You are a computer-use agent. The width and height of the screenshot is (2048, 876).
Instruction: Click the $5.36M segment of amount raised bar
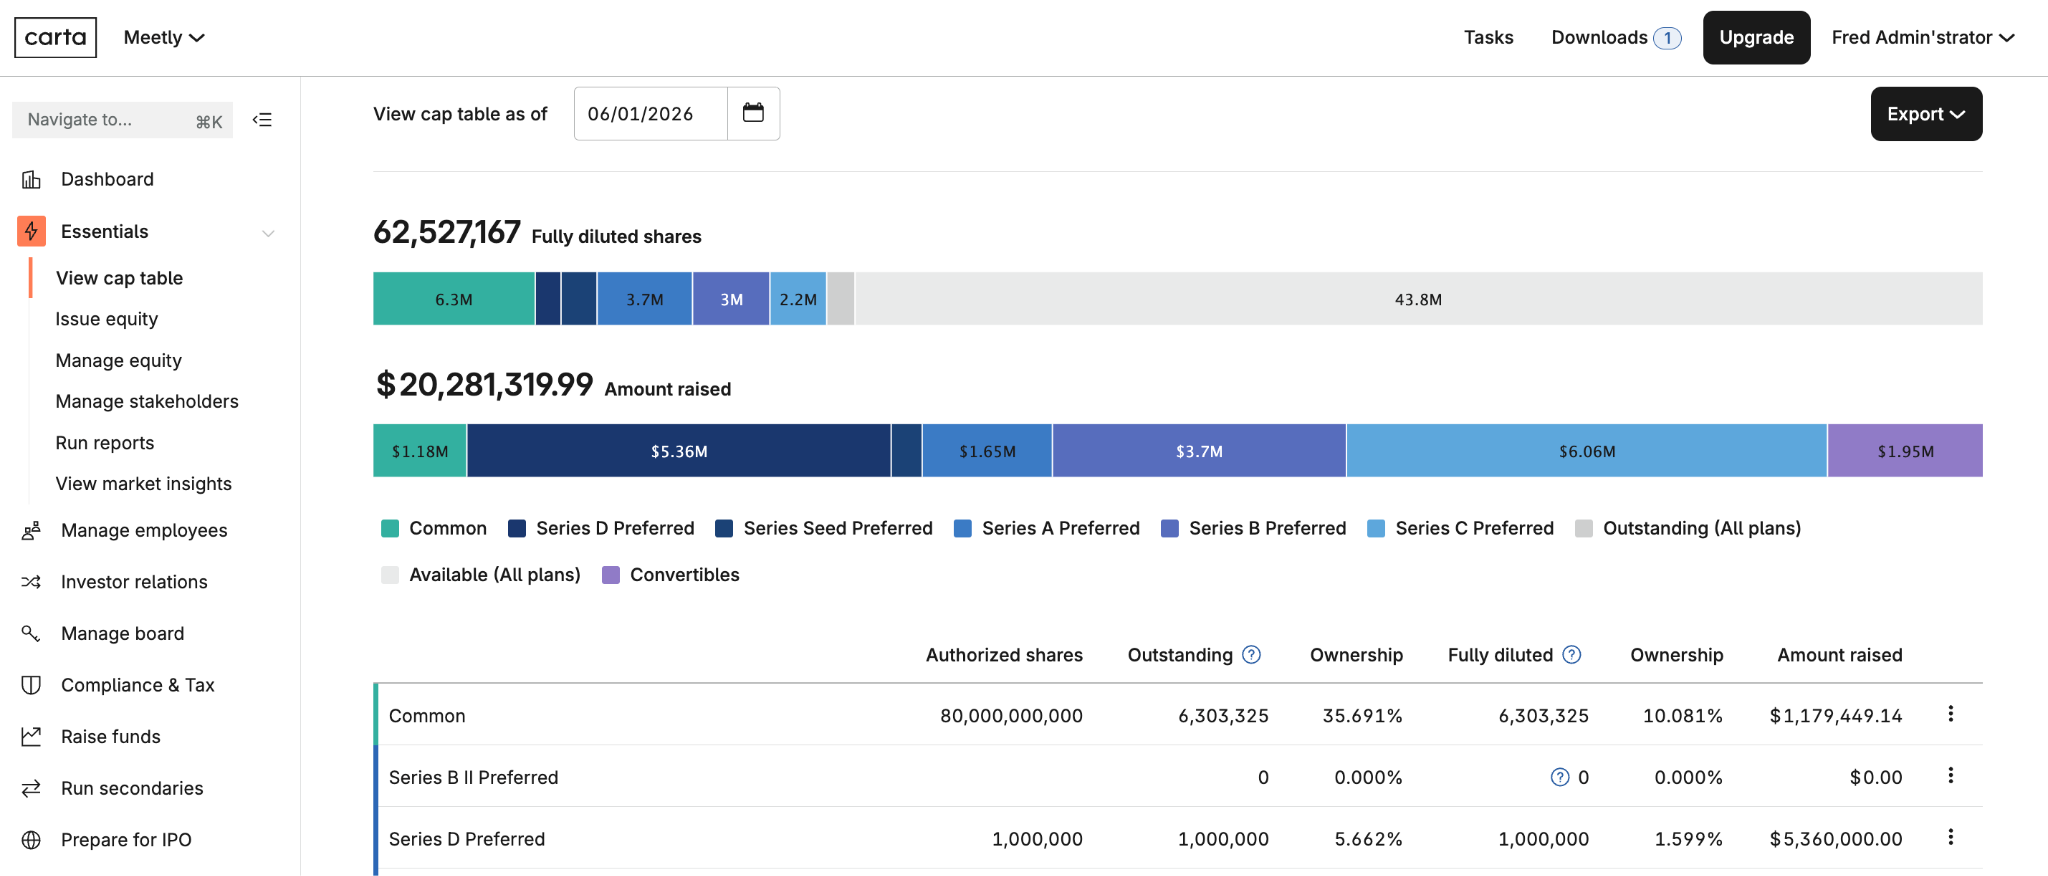679,451
